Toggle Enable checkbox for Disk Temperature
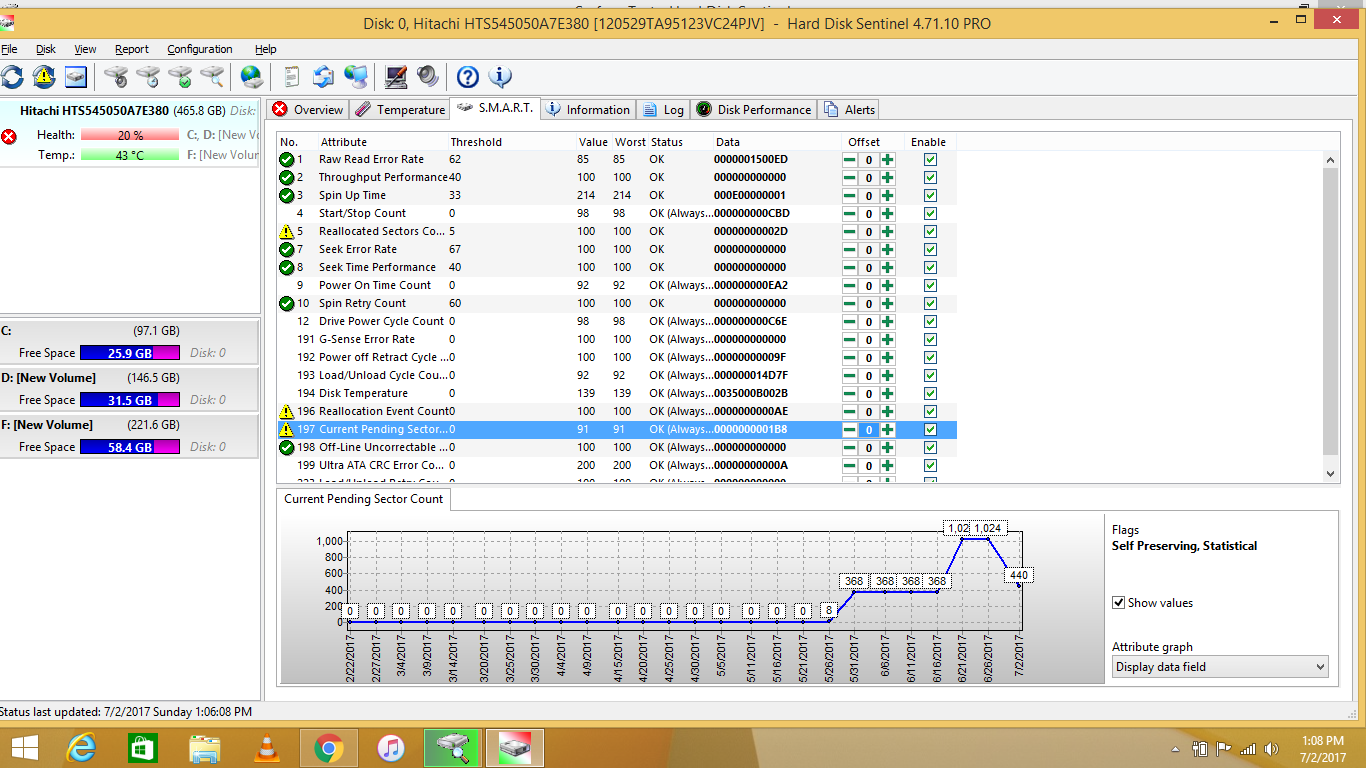The height and width of the screenshot is (768, 1366). tap(930, 393)
